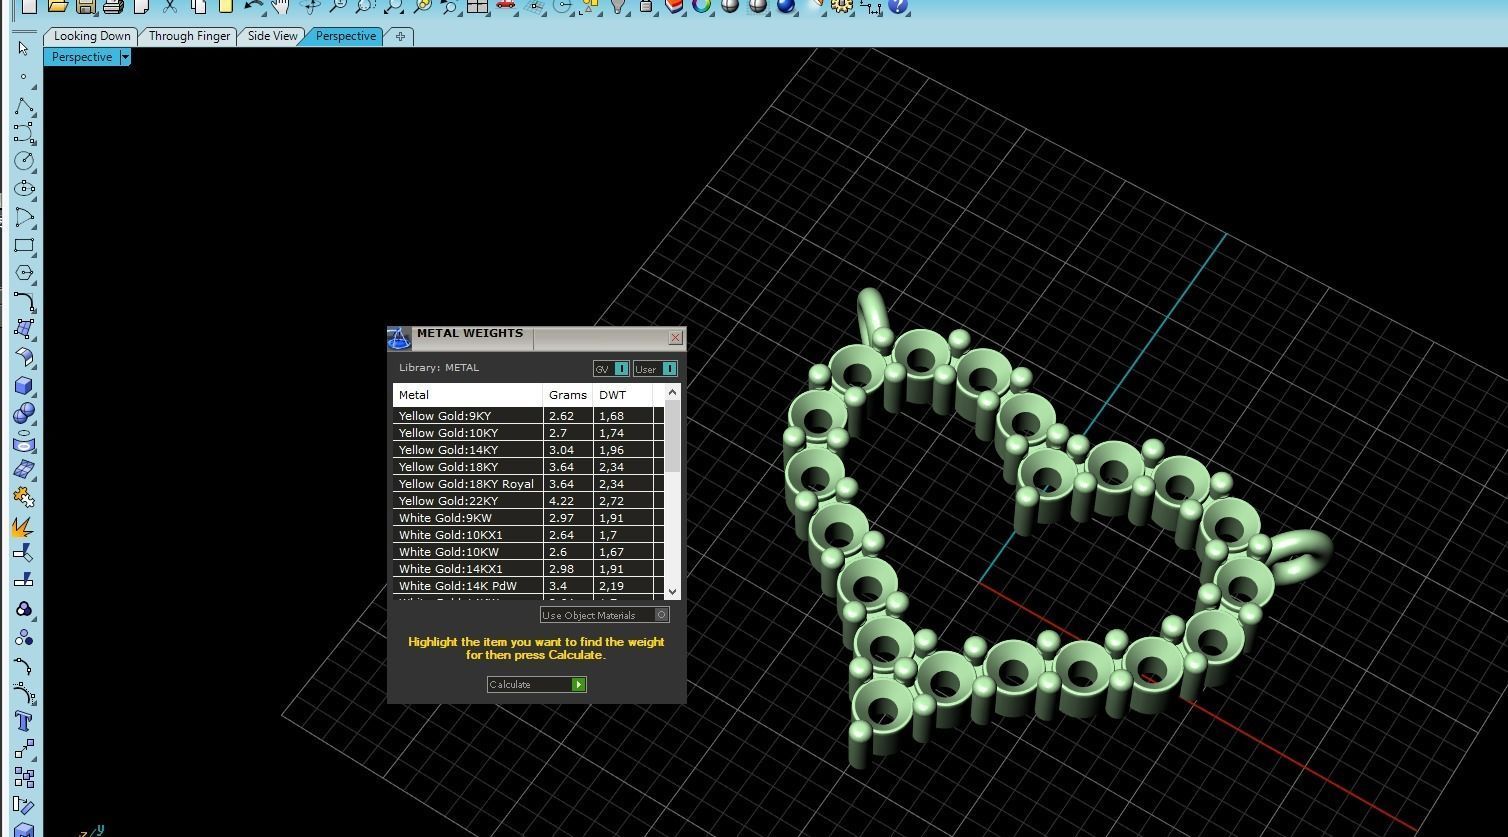Select the Text object tool

[24, 721]
